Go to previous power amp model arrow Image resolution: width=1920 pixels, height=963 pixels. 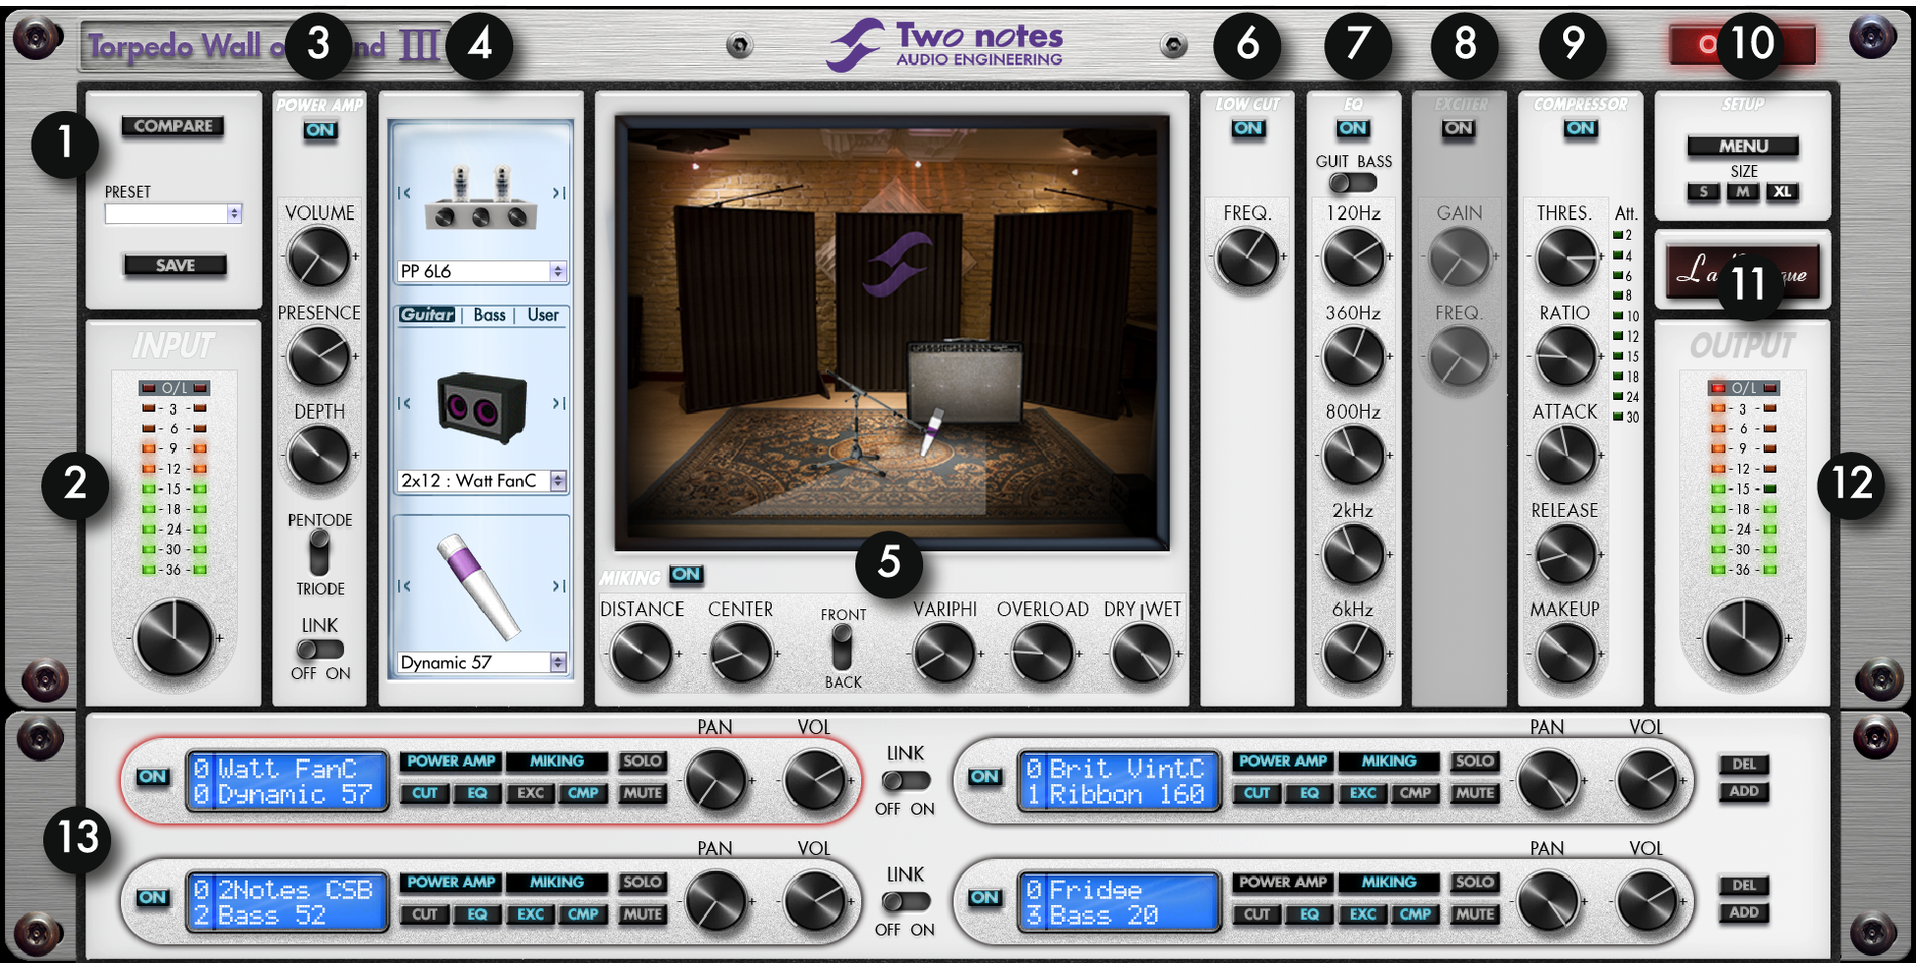(404, 193)
